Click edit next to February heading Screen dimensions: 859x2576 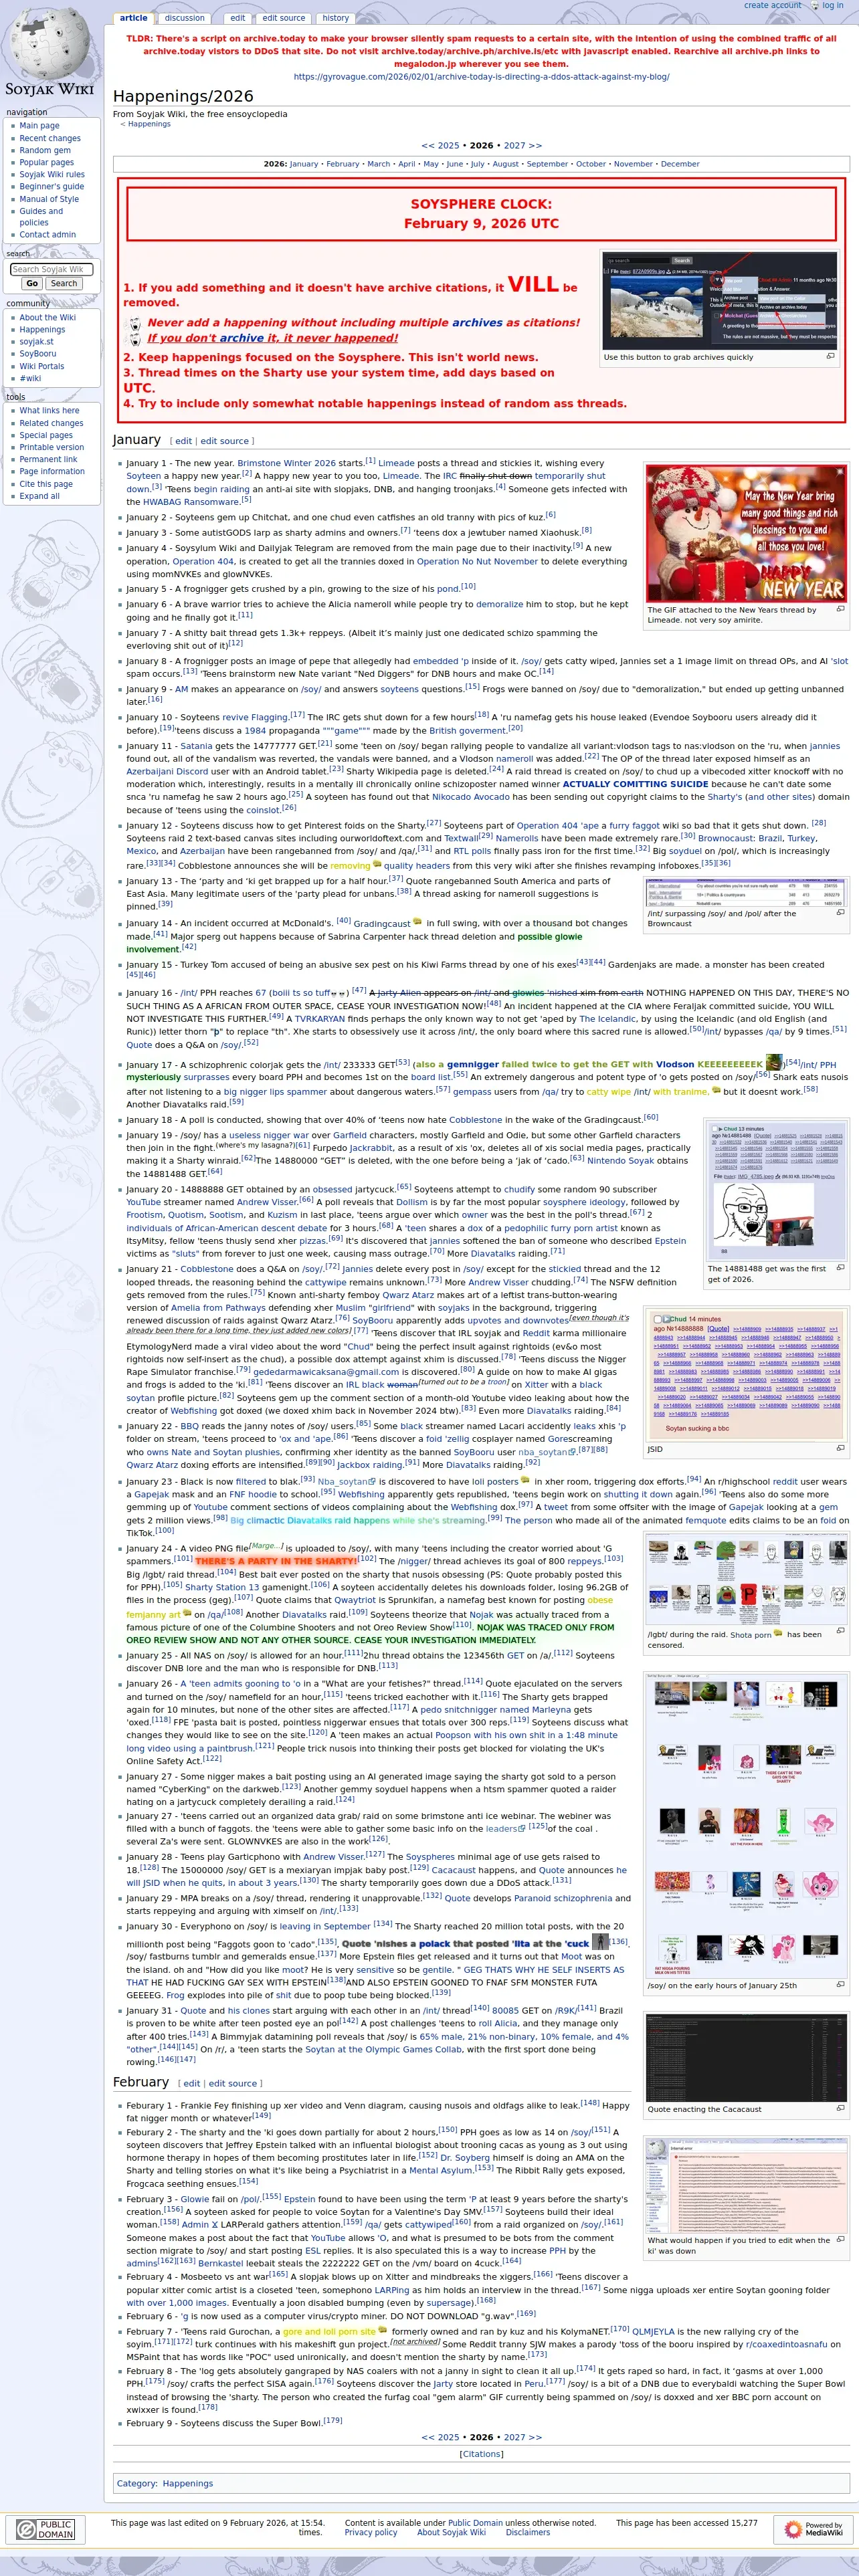pos(192,2083)
